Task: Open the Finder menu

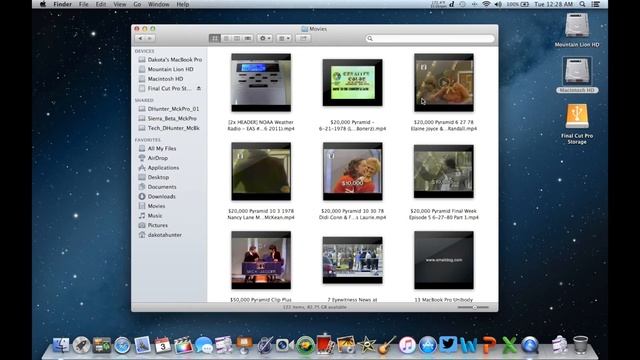Action: (62, 4)
